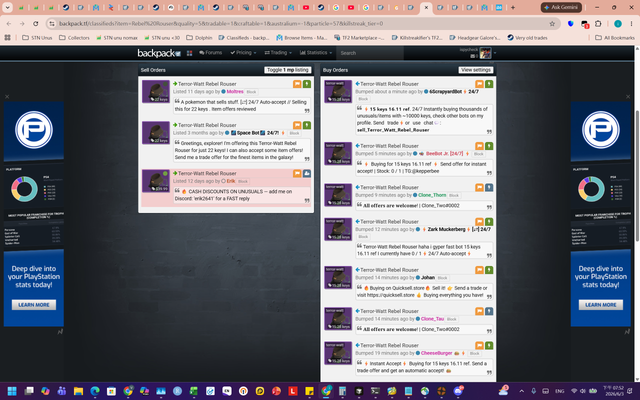Screen dimensions: 640x400
Task: Block user Erik
Action: tap(243, 181)
